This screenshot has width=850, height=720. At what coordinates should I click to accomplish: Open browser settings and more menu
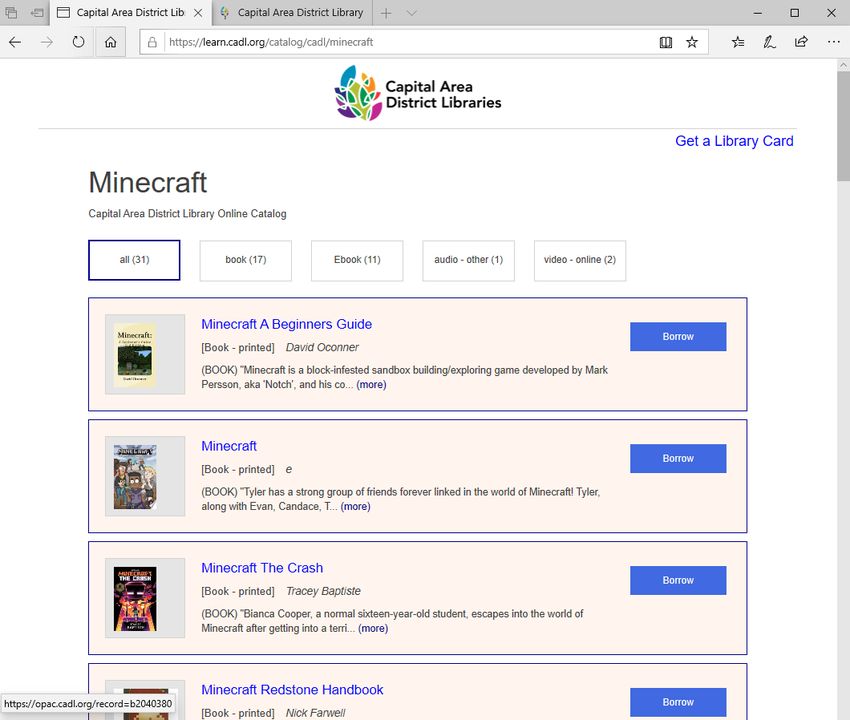(833, 42)
